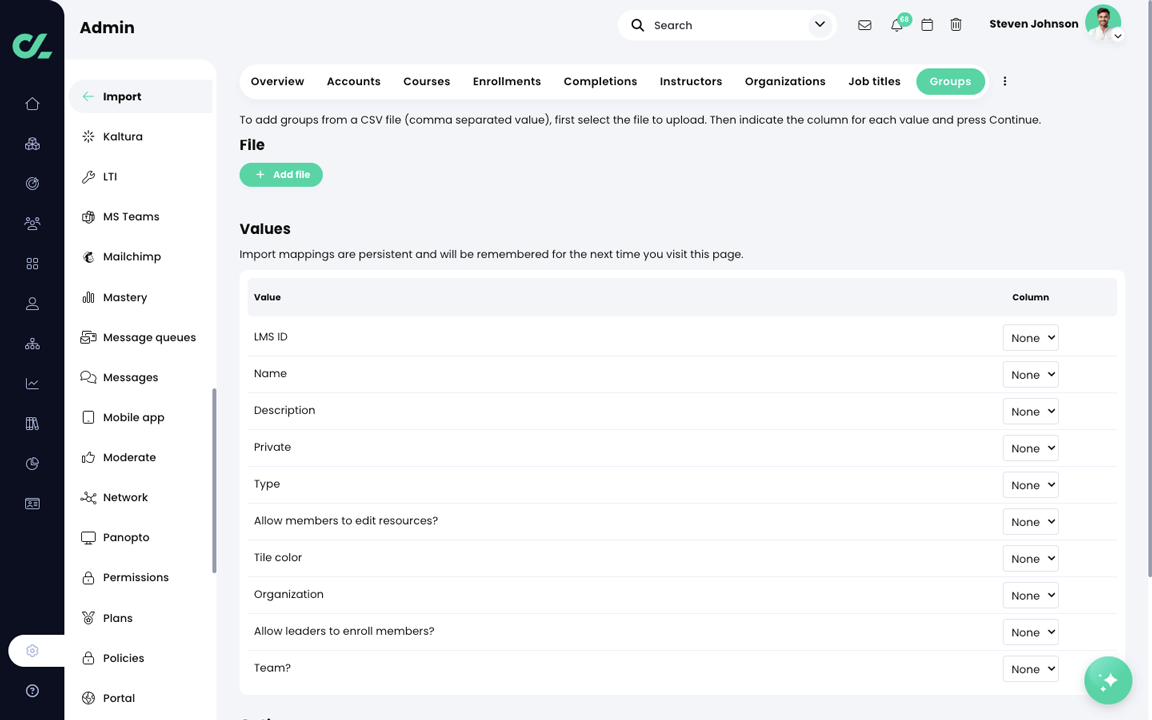Select the Home icon in the left sidebar
The width and height of the screenshot is (1152, 720).
[x=32, y=103]
